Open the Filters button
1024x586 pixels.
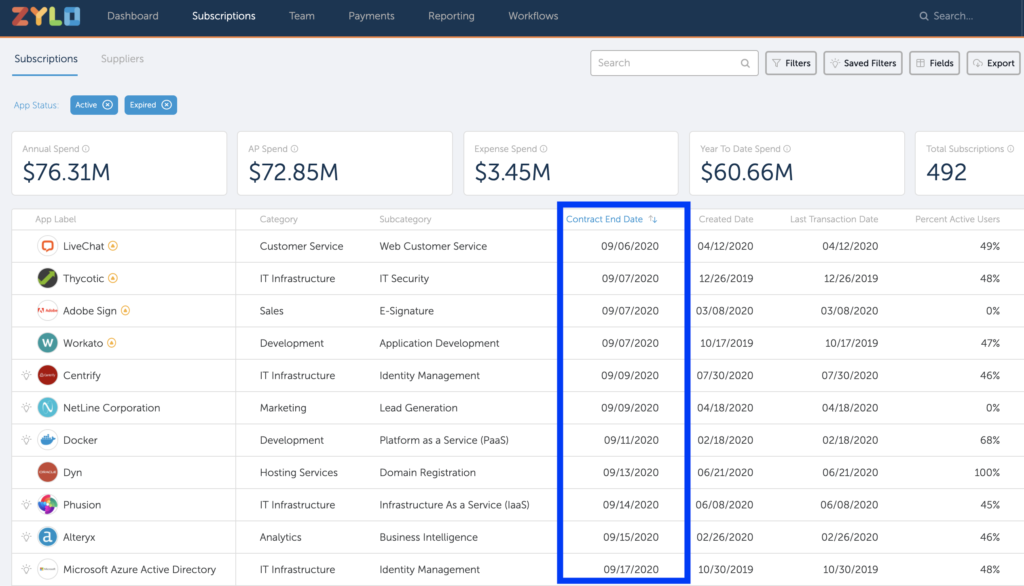click(791, 63)
